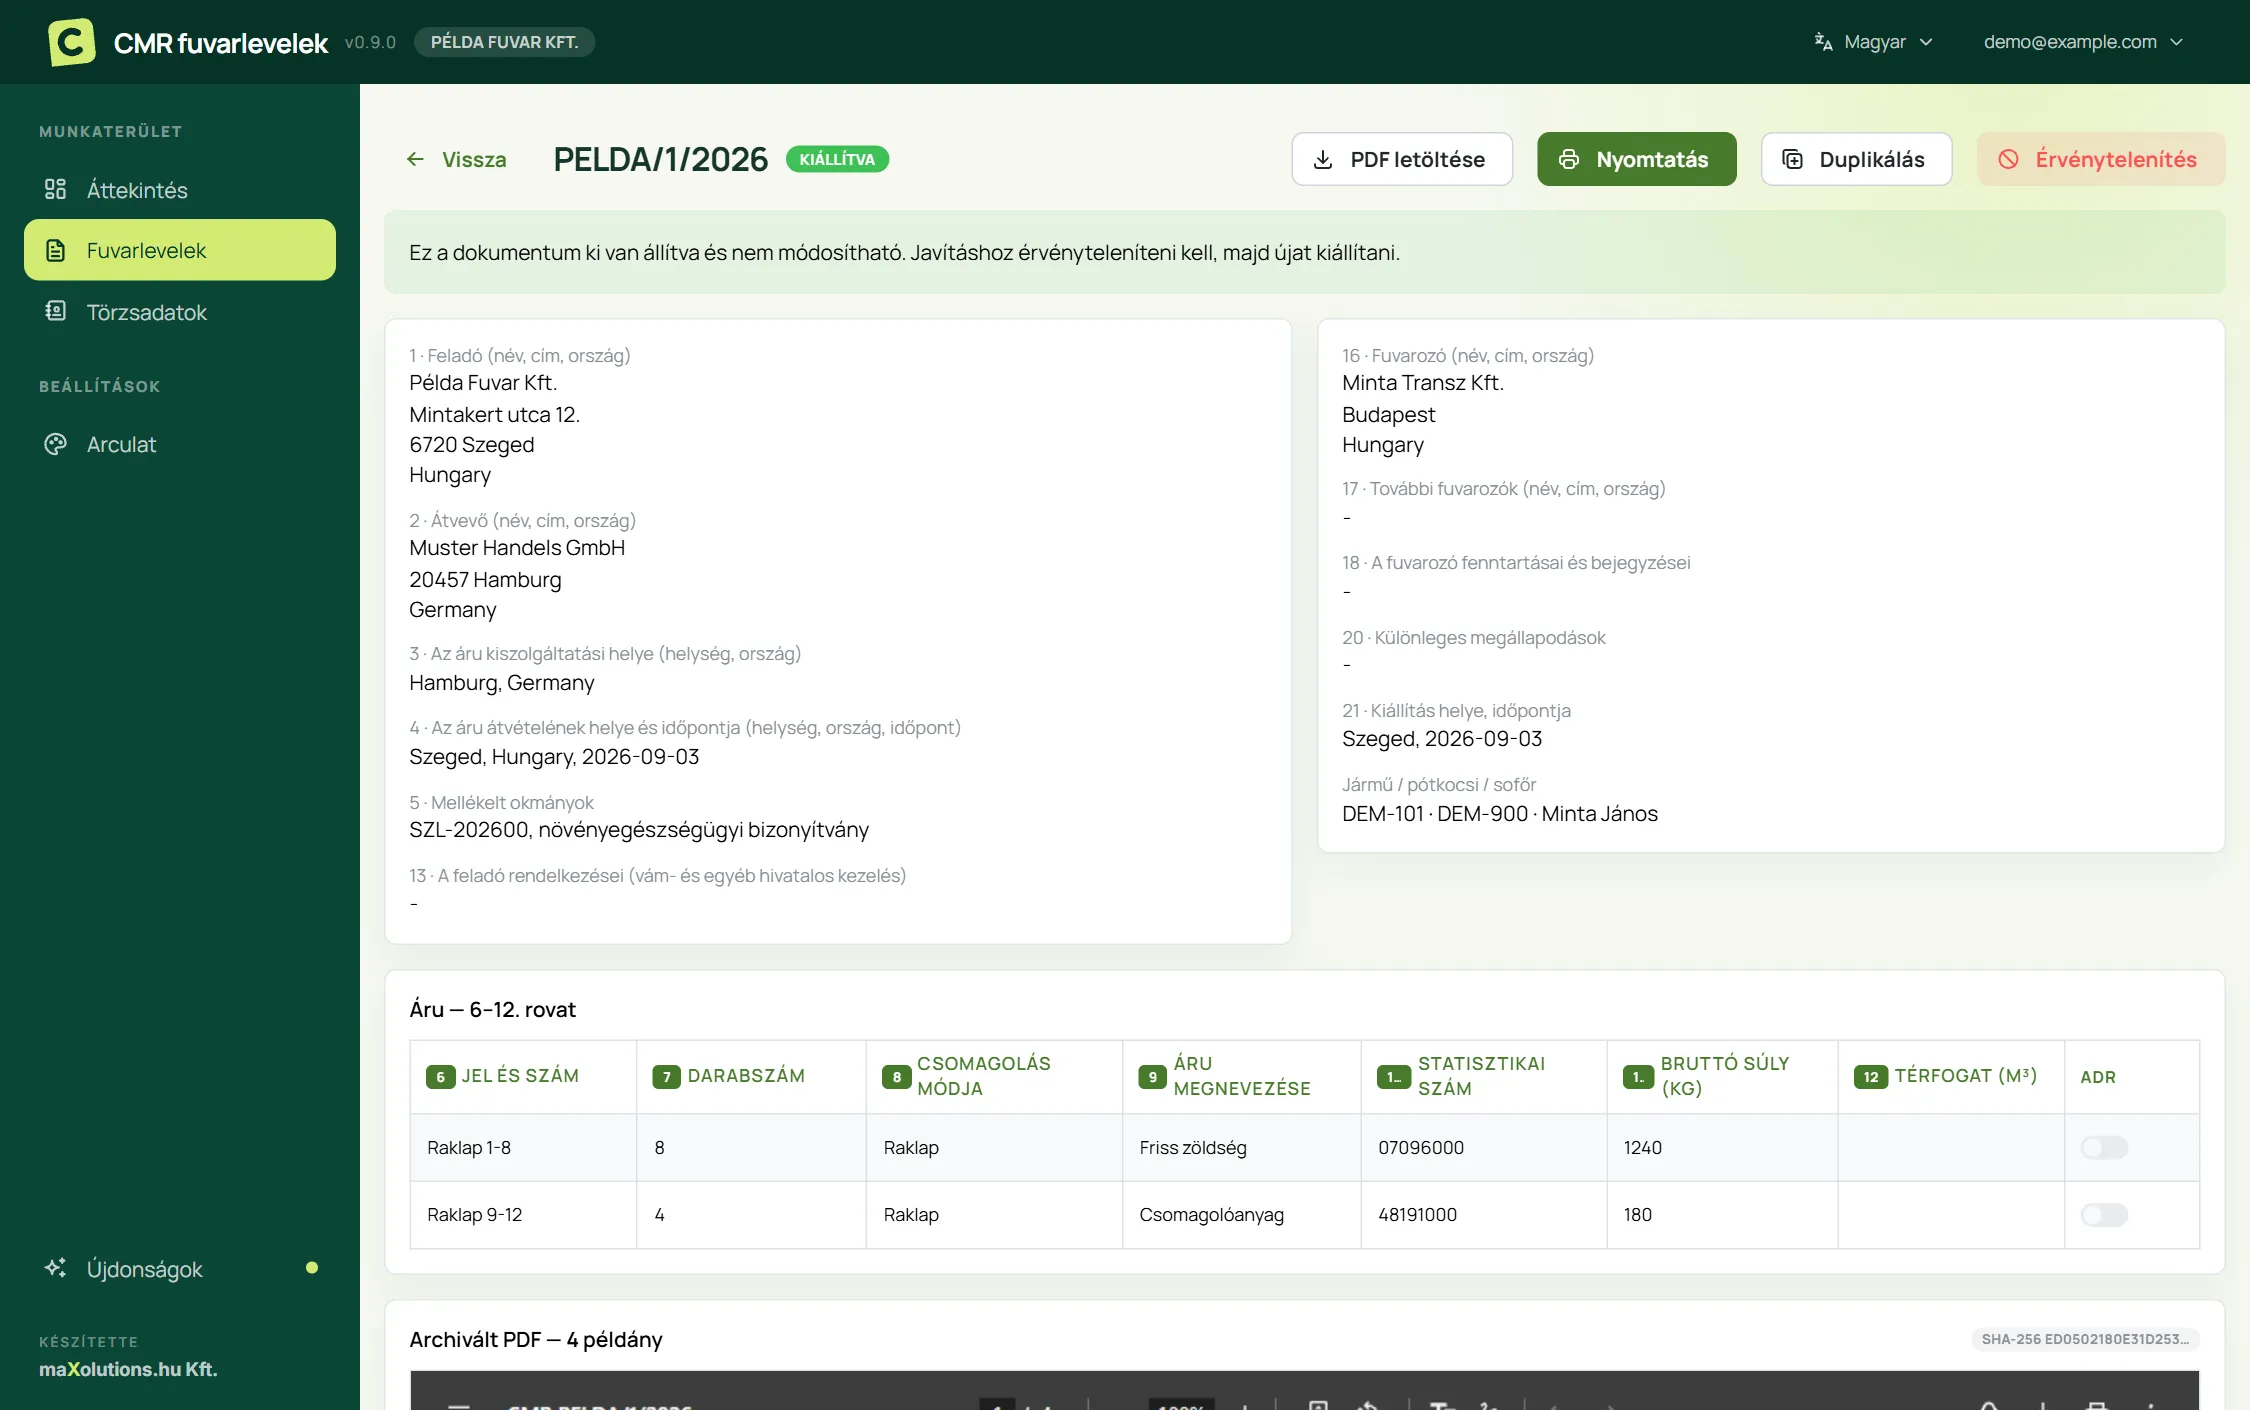Click the Vissza back link

[x=456, y=159]
